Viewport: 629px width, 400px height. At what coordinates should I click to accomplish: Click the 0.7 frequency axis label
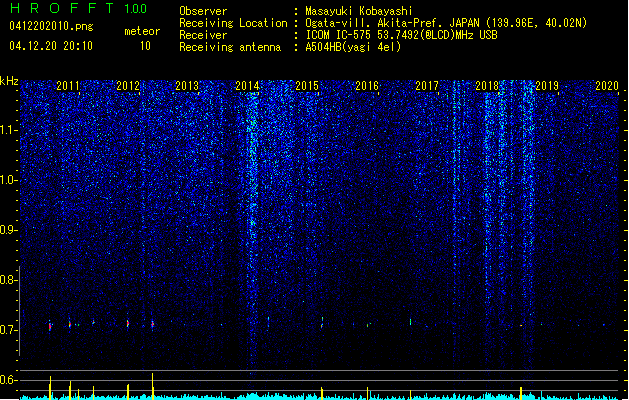pos(8,330)
